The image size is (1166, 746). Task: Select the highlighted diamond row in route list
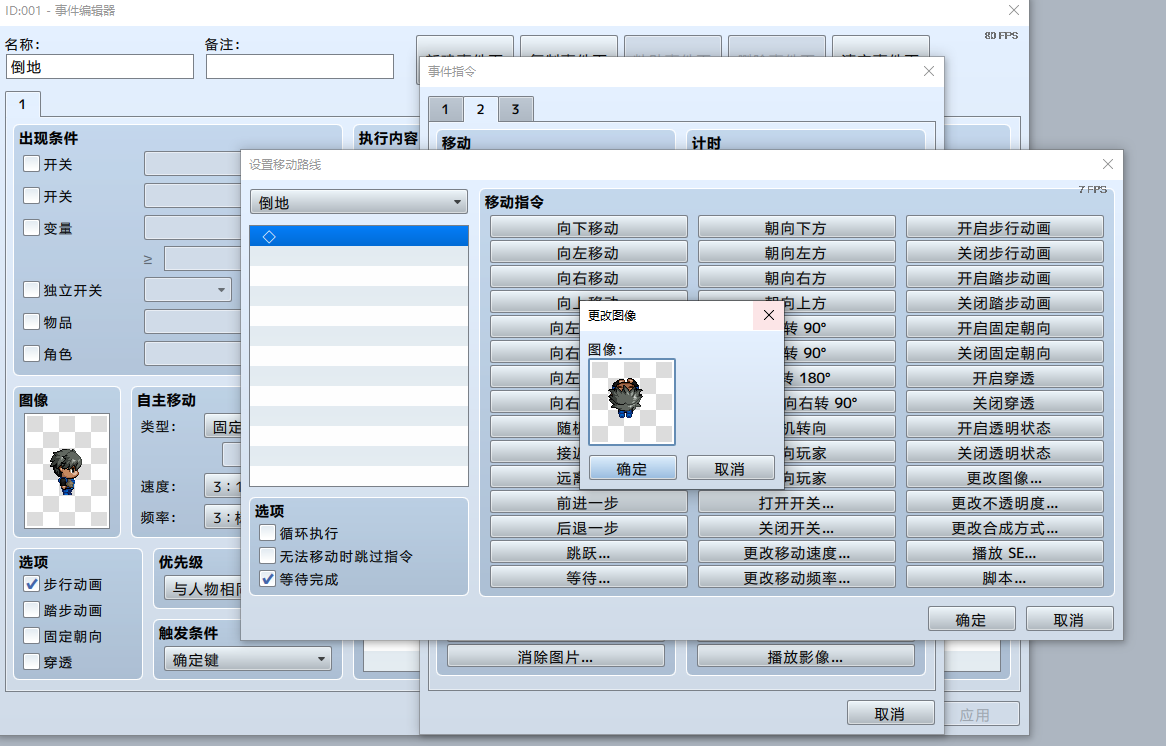[359, 237]
